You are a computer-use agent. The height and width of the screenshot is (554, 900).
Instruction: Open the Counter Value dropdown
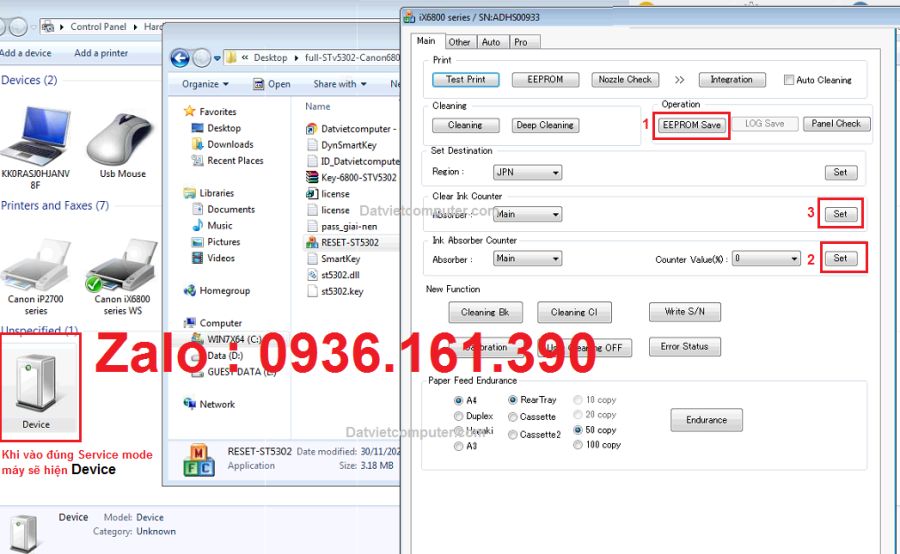pos(766,258)
